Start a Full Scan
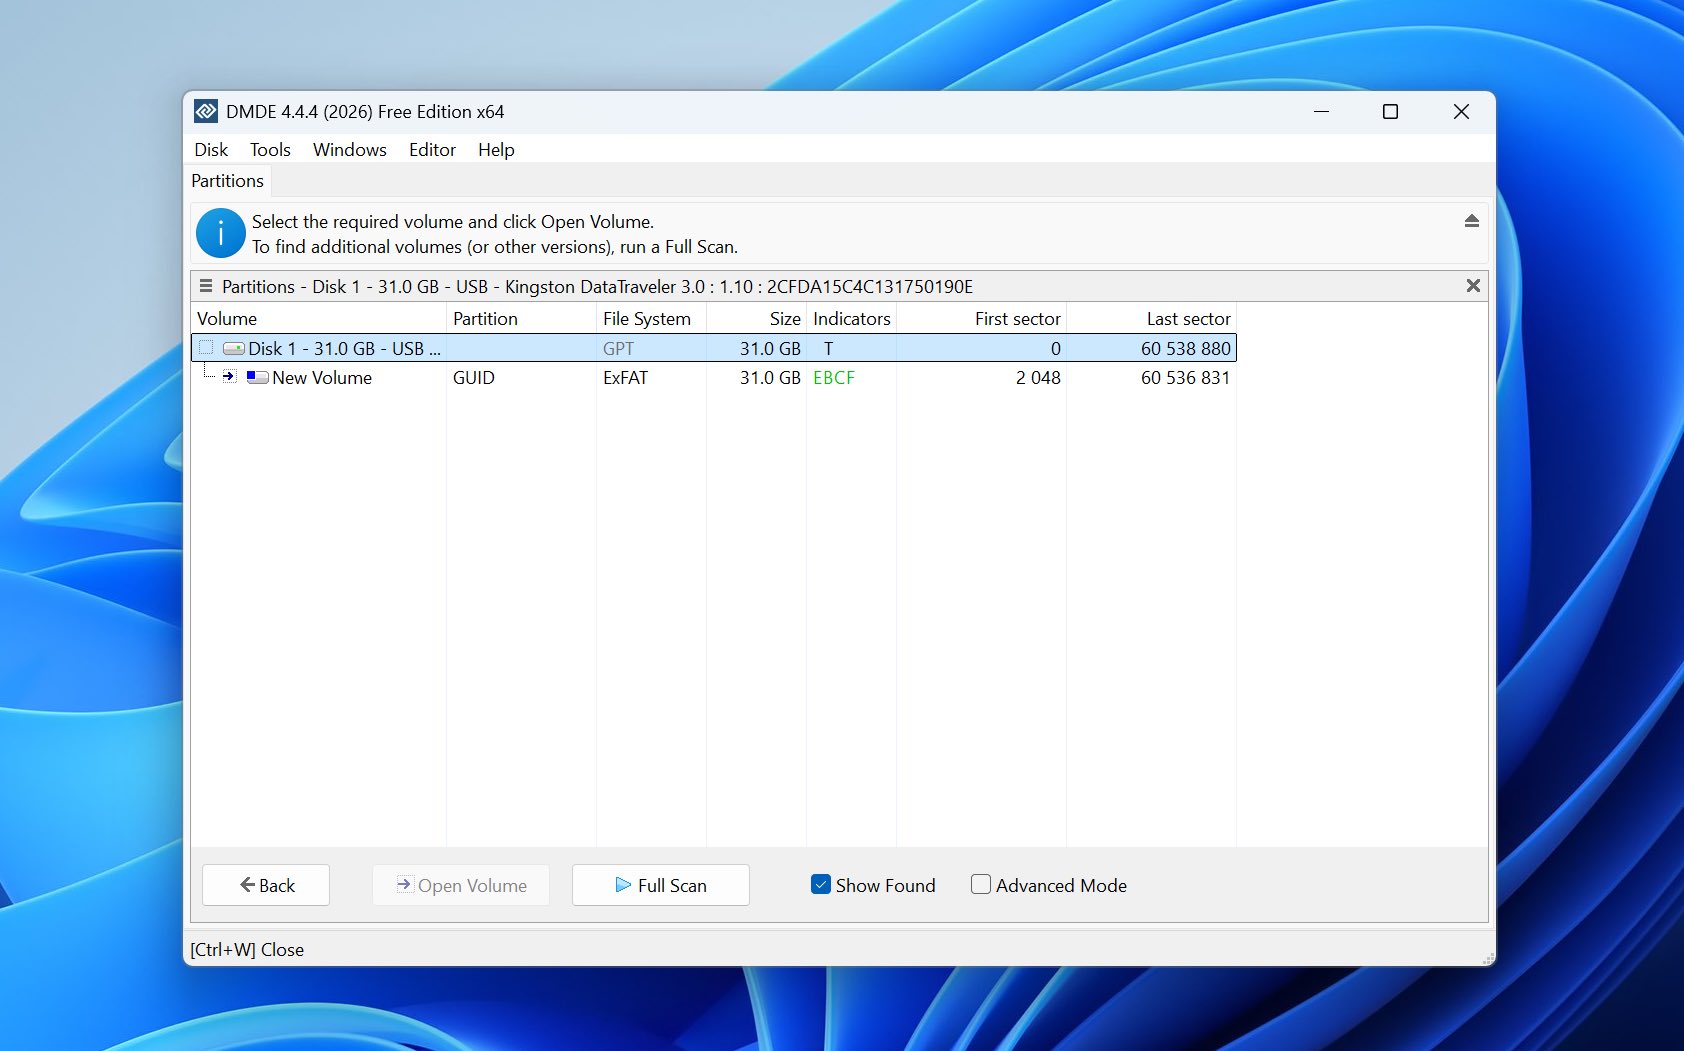The height and width of the screenshot is (1051, 1684). (661, 885)
